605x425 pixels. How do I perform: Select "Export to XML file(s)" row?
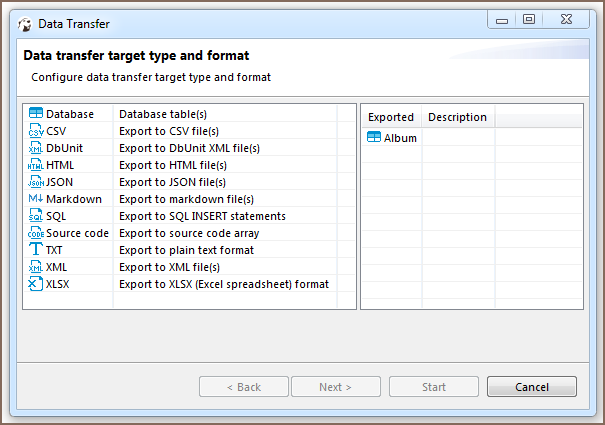click(189, 267)
